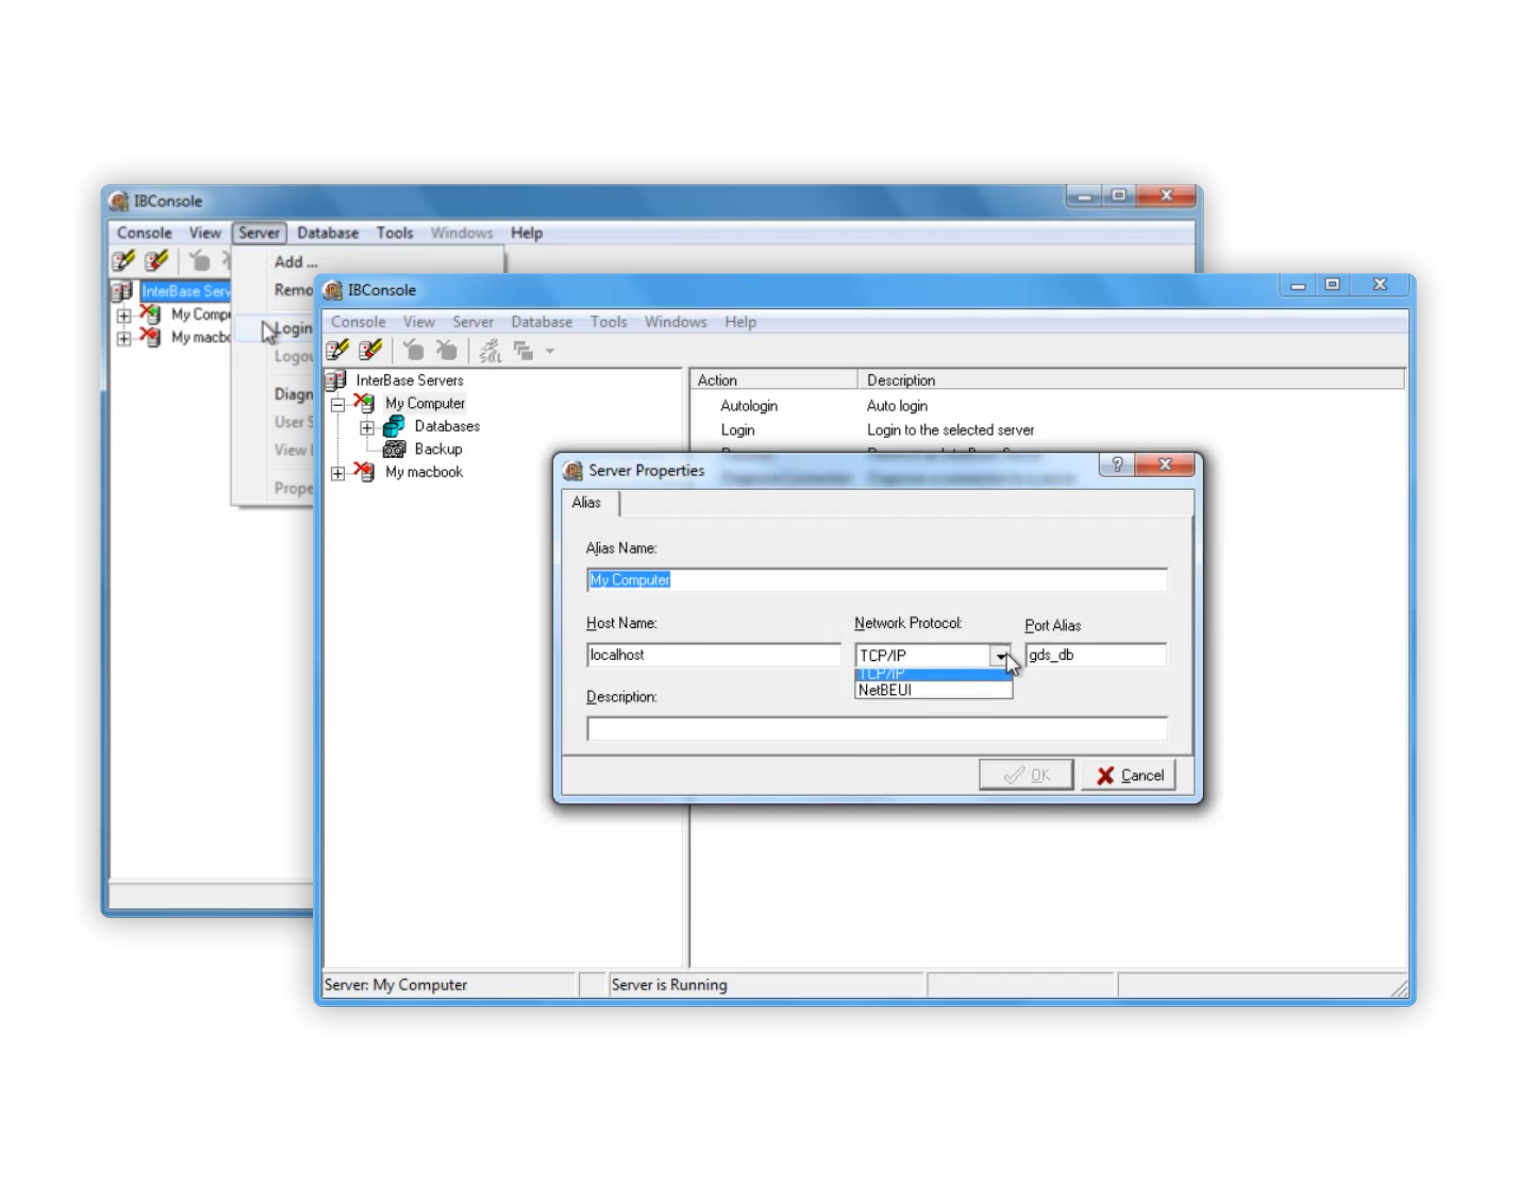Viewport: 1519px width, 1202px height.
Task: Click the Cancel button in Server Properties
Action: click(1129, 775)
